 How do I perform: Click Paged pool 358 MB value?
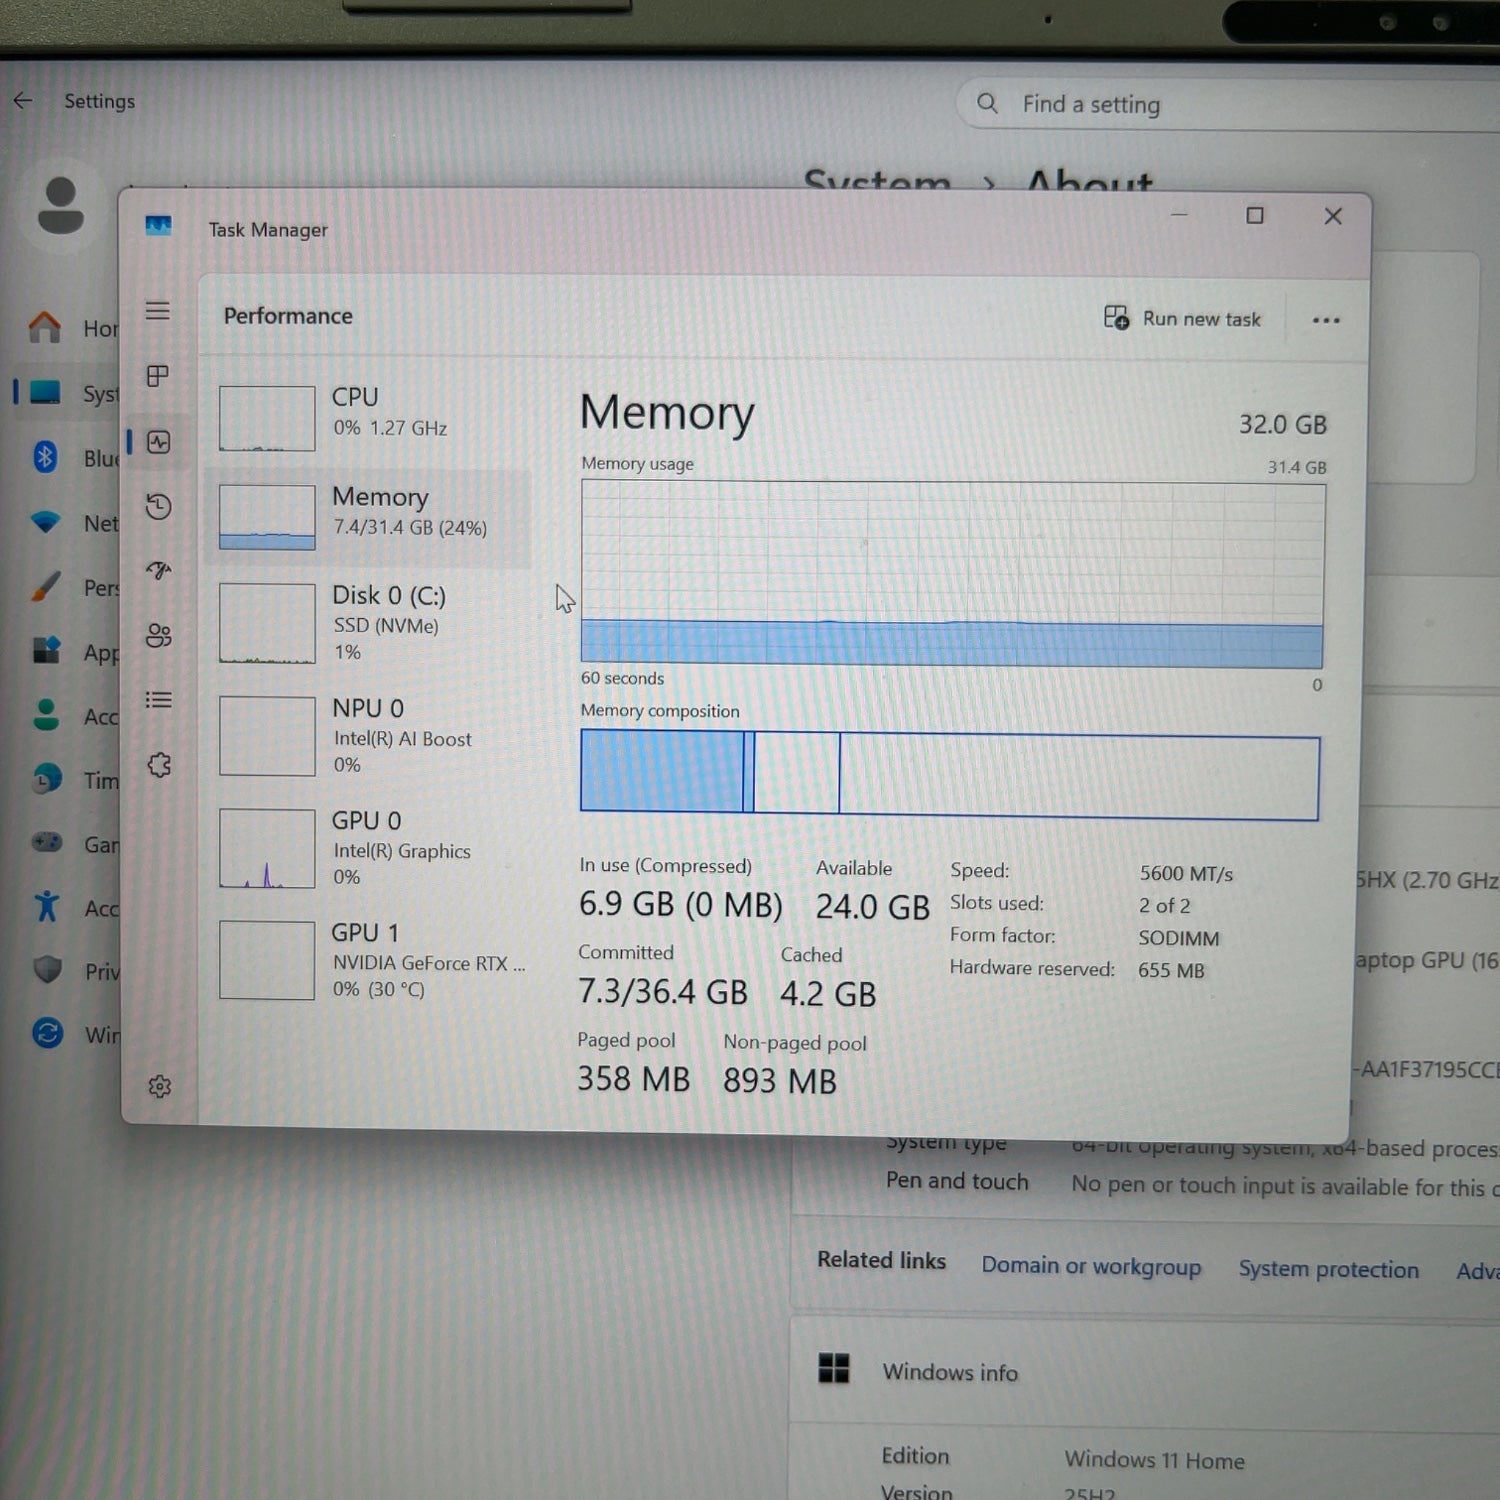[x=633, y=1079]
